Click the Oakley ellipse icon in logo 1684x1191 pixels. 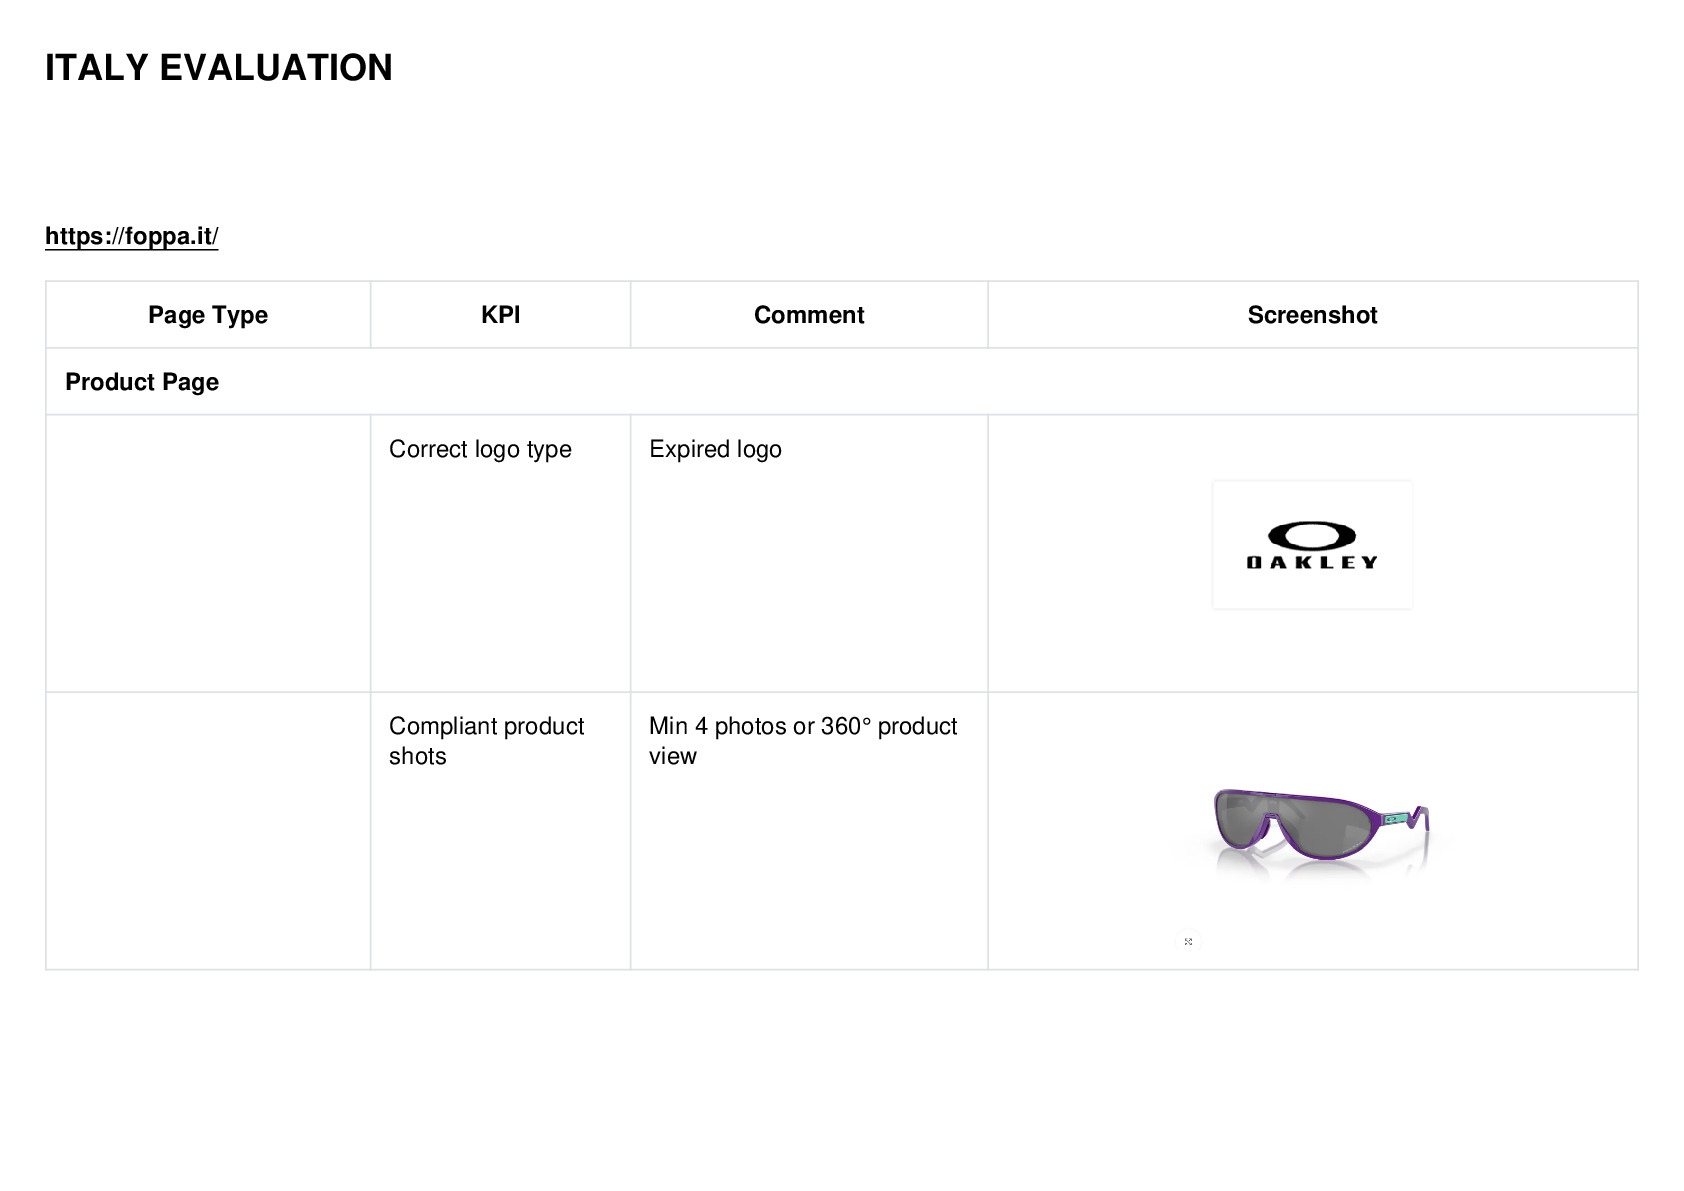point(1312,536)
